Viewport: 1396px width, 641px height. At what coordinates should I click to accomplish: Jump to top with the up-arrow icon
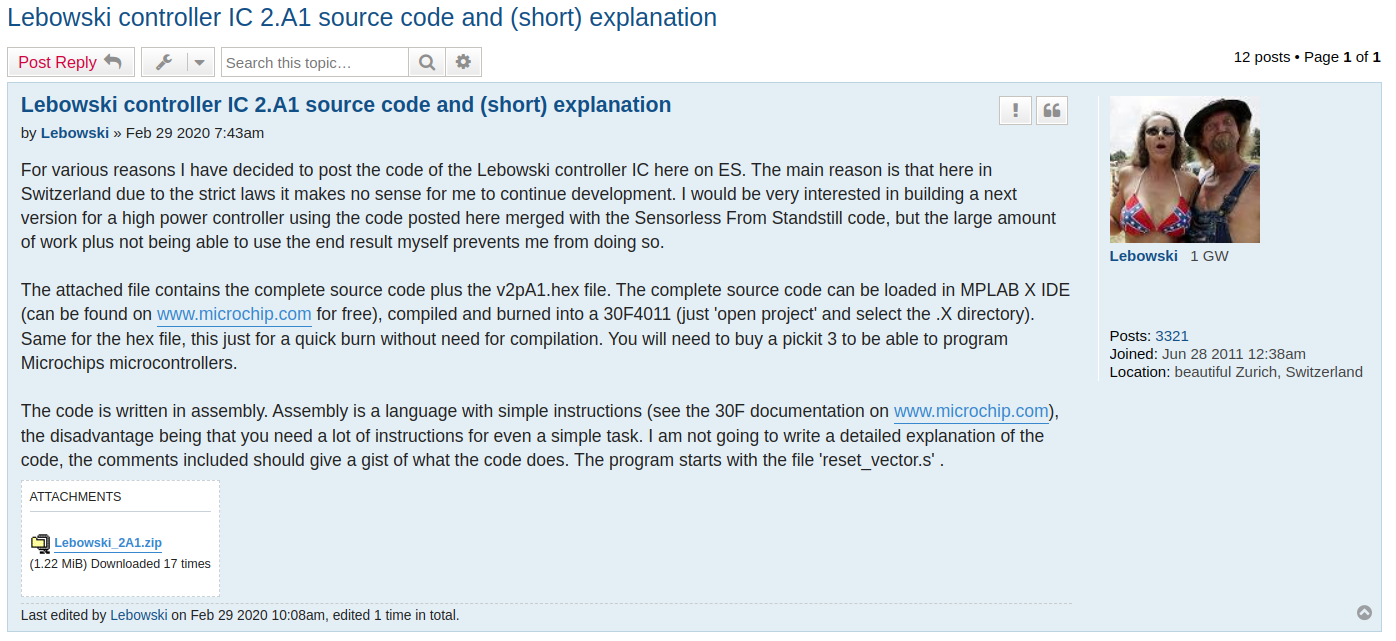point(1364,613)
